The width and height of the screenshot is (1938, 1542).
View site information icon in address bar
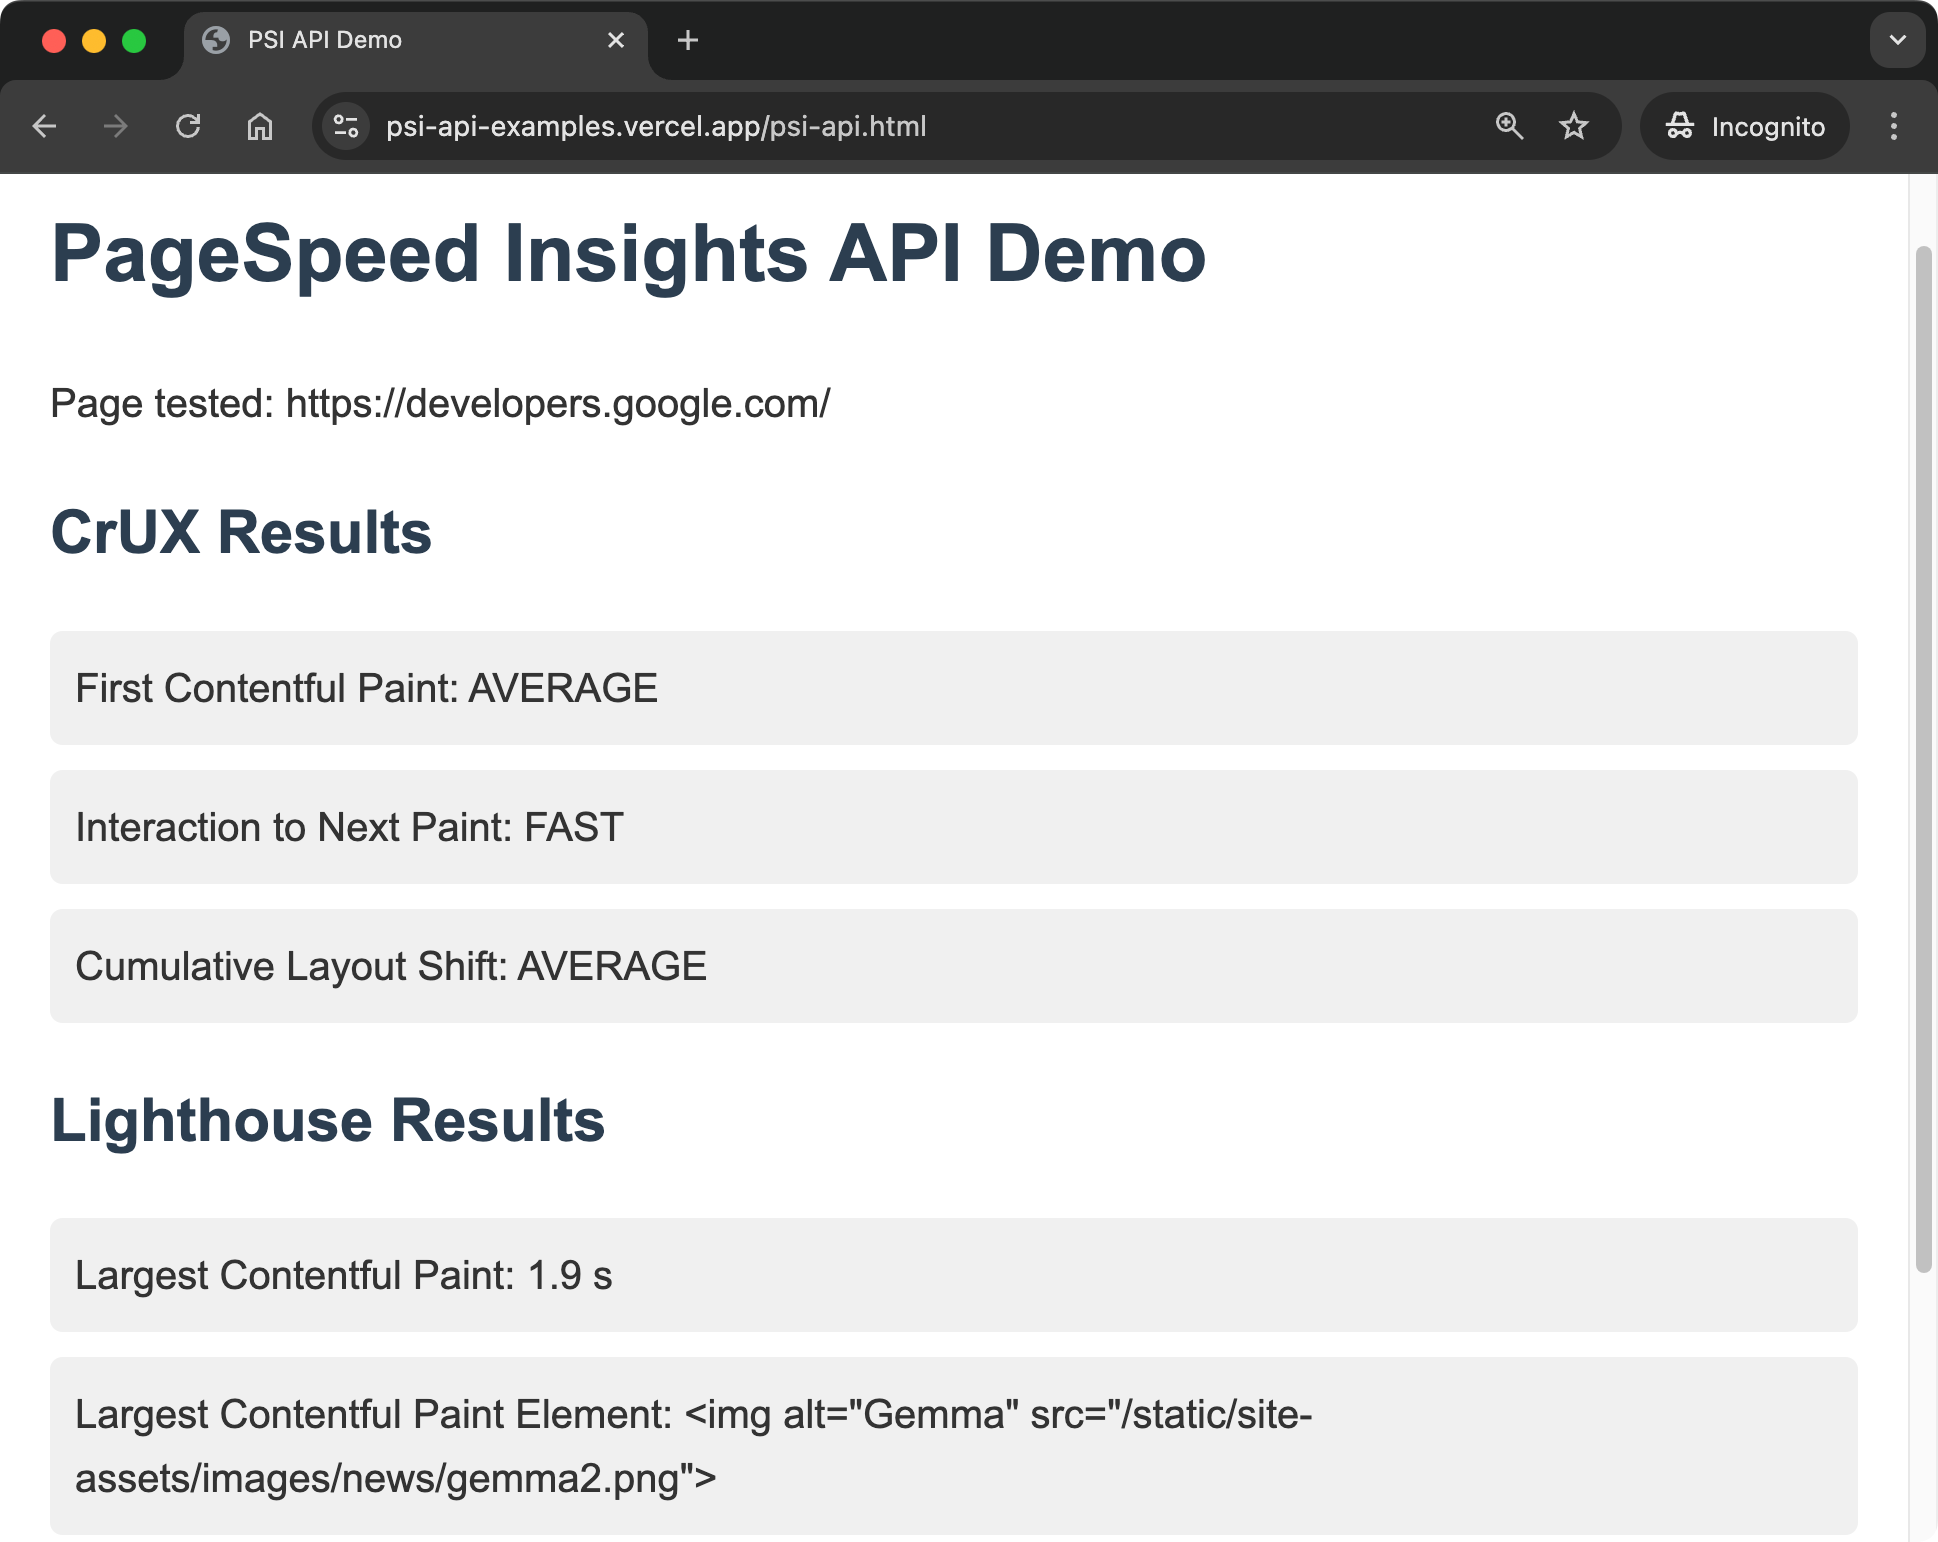pyautogui.click(x=346, y=126)
